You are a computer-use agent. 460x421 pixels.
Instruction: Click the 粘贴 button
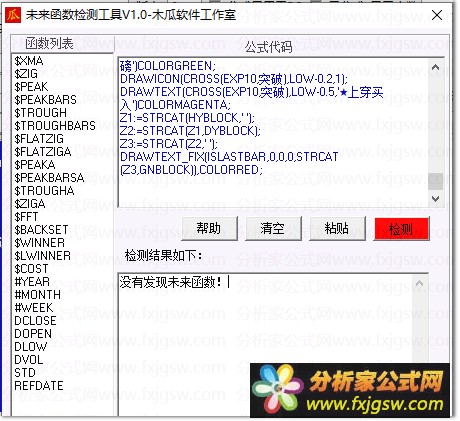(x=337, y=228)
